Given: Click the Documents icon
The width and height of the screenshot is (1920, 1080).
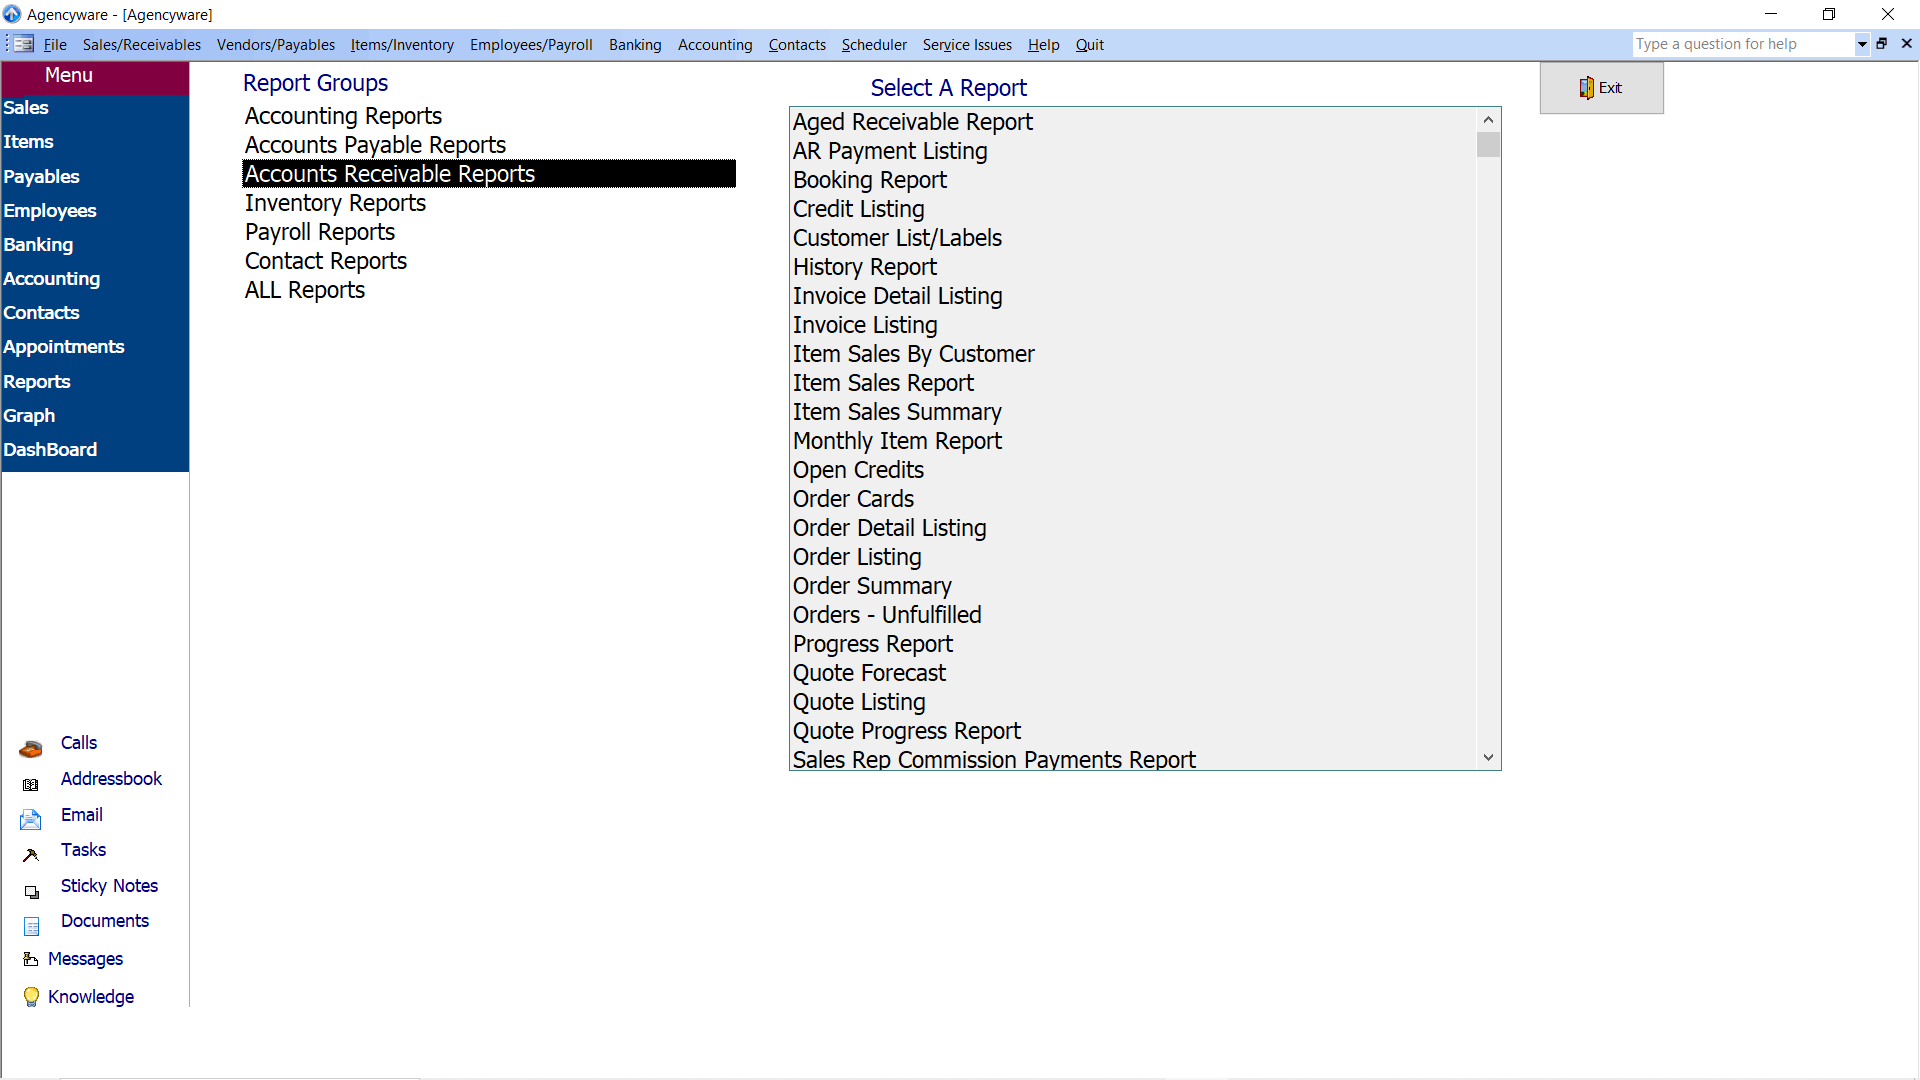Looking at the screenshot, I should (32, 926).
